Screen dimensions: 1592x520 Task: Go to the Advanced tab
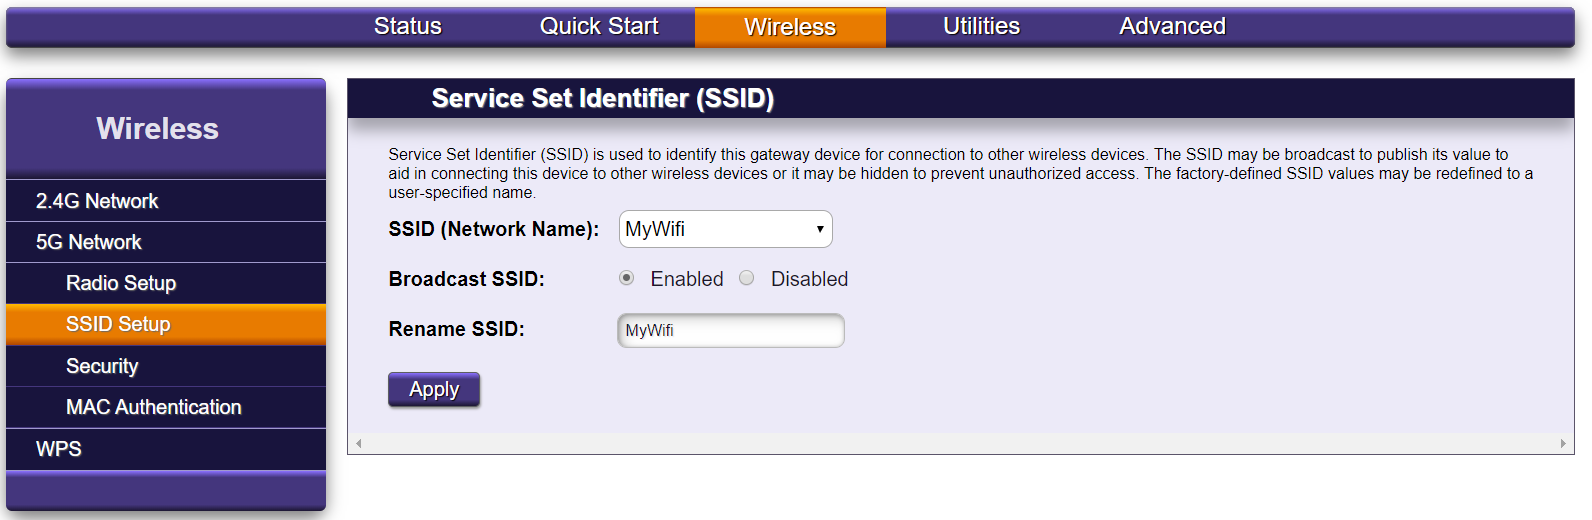tap(1172, 27)
